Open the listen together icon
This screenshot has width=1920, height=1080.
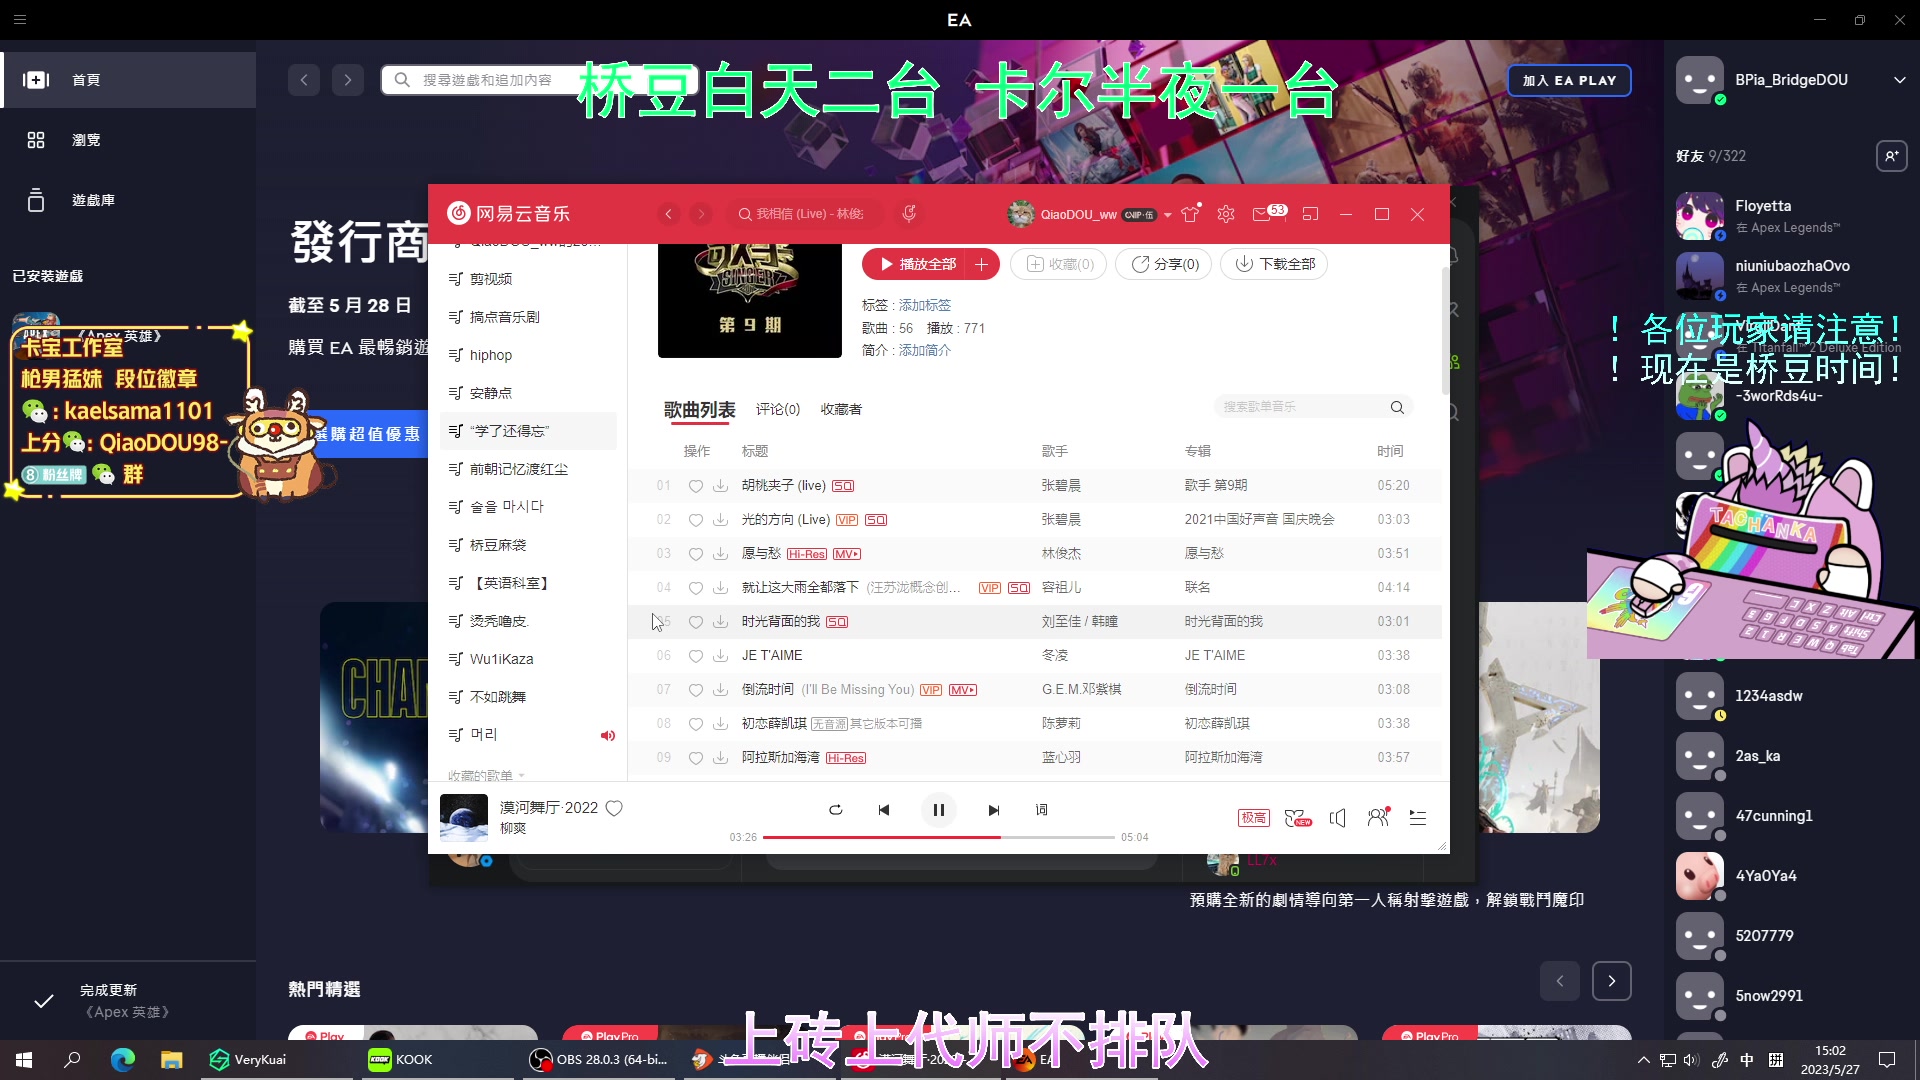(x=1378, y=818)
